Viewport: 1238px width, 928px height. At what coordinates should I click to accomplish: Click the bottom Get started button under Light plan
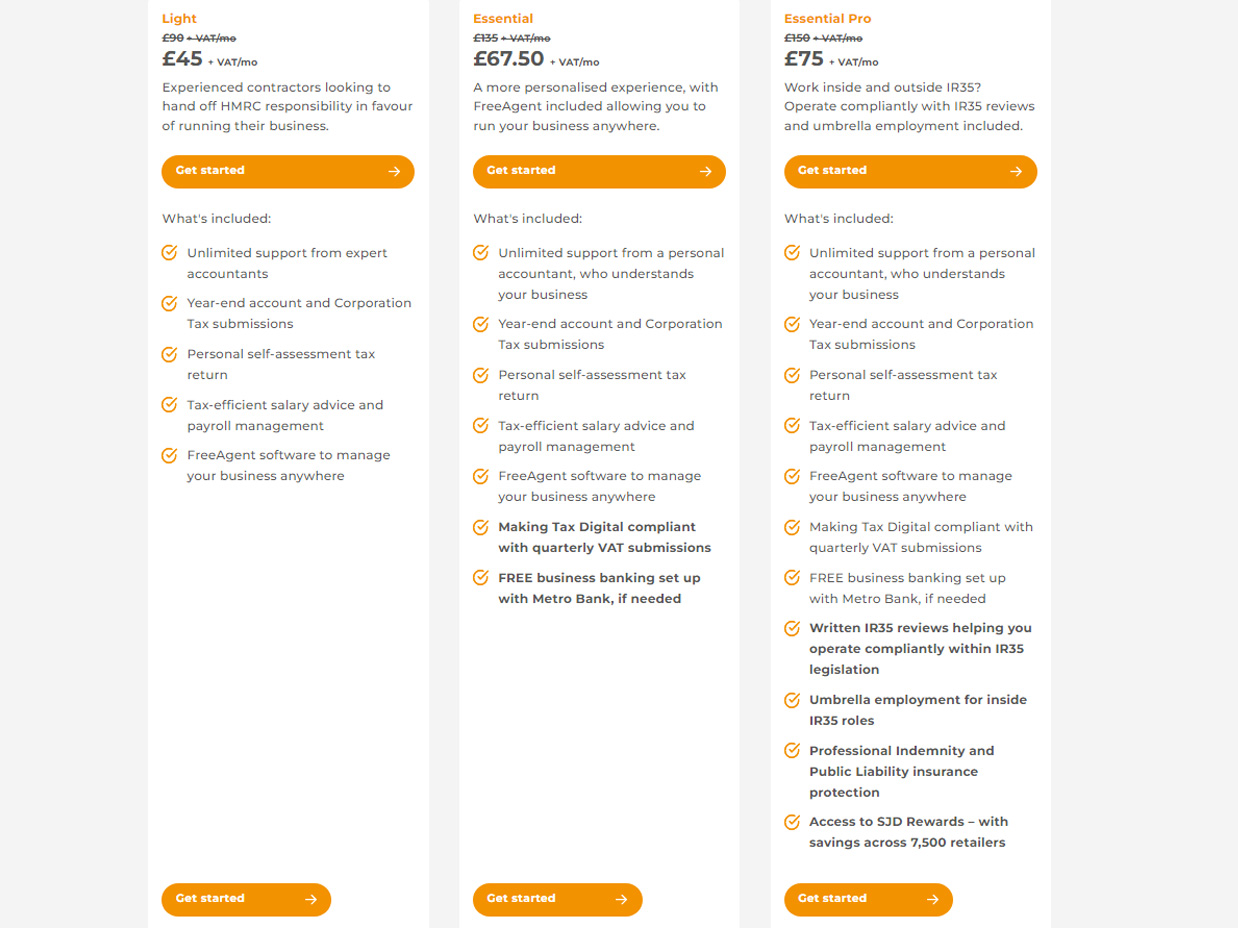(246, 899)
